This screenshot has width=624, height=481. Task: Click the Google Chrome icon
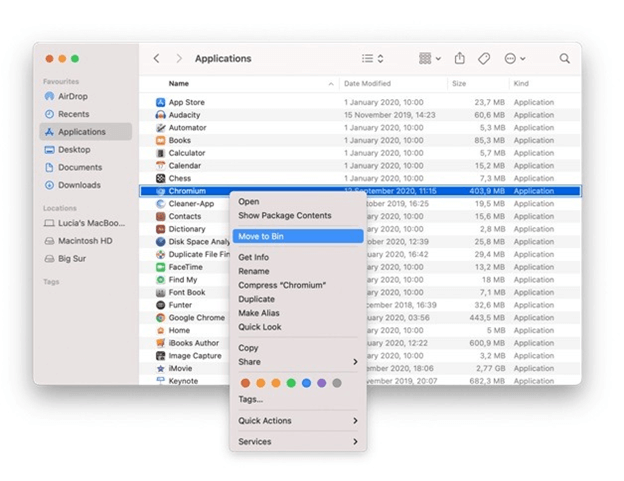tap(160, 318)
